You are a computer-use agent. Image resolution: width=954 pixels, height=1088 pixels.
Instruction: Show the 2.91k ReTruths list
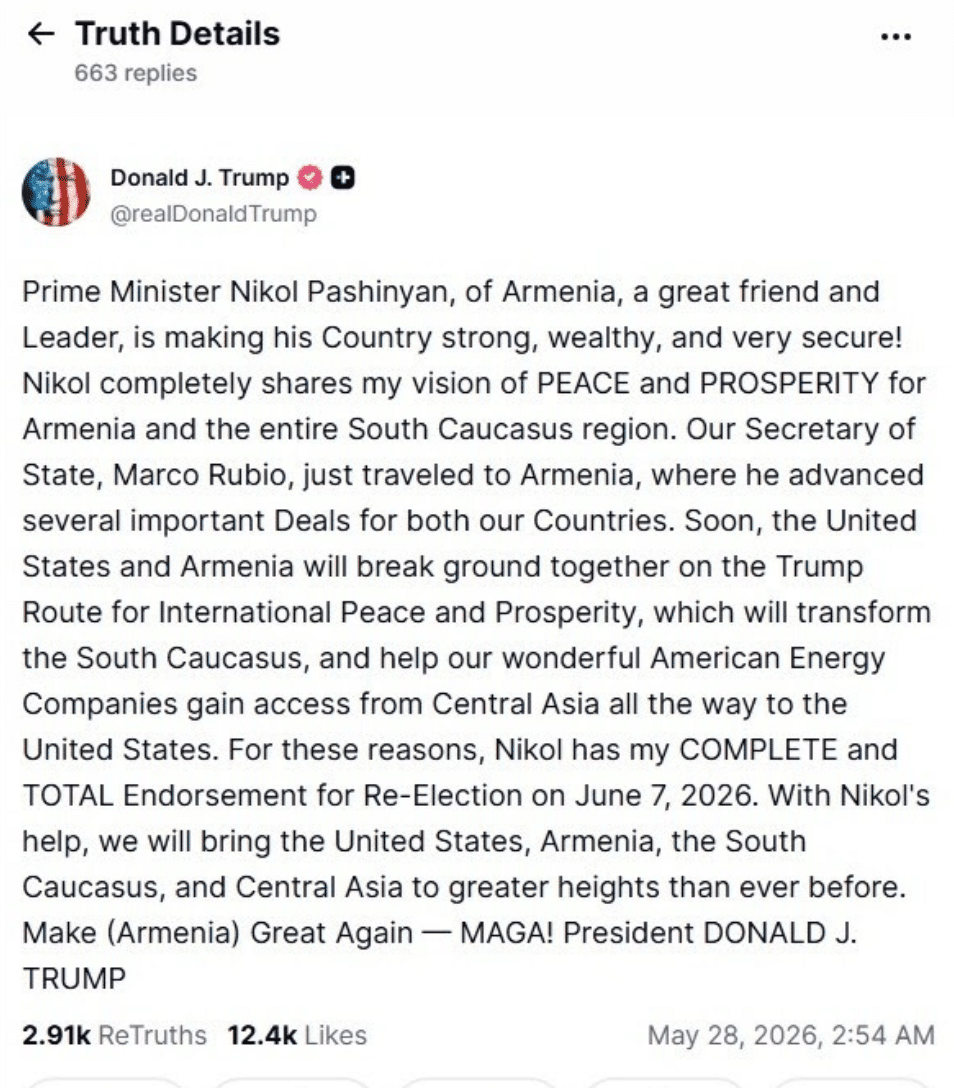(x=114, y=1035)
